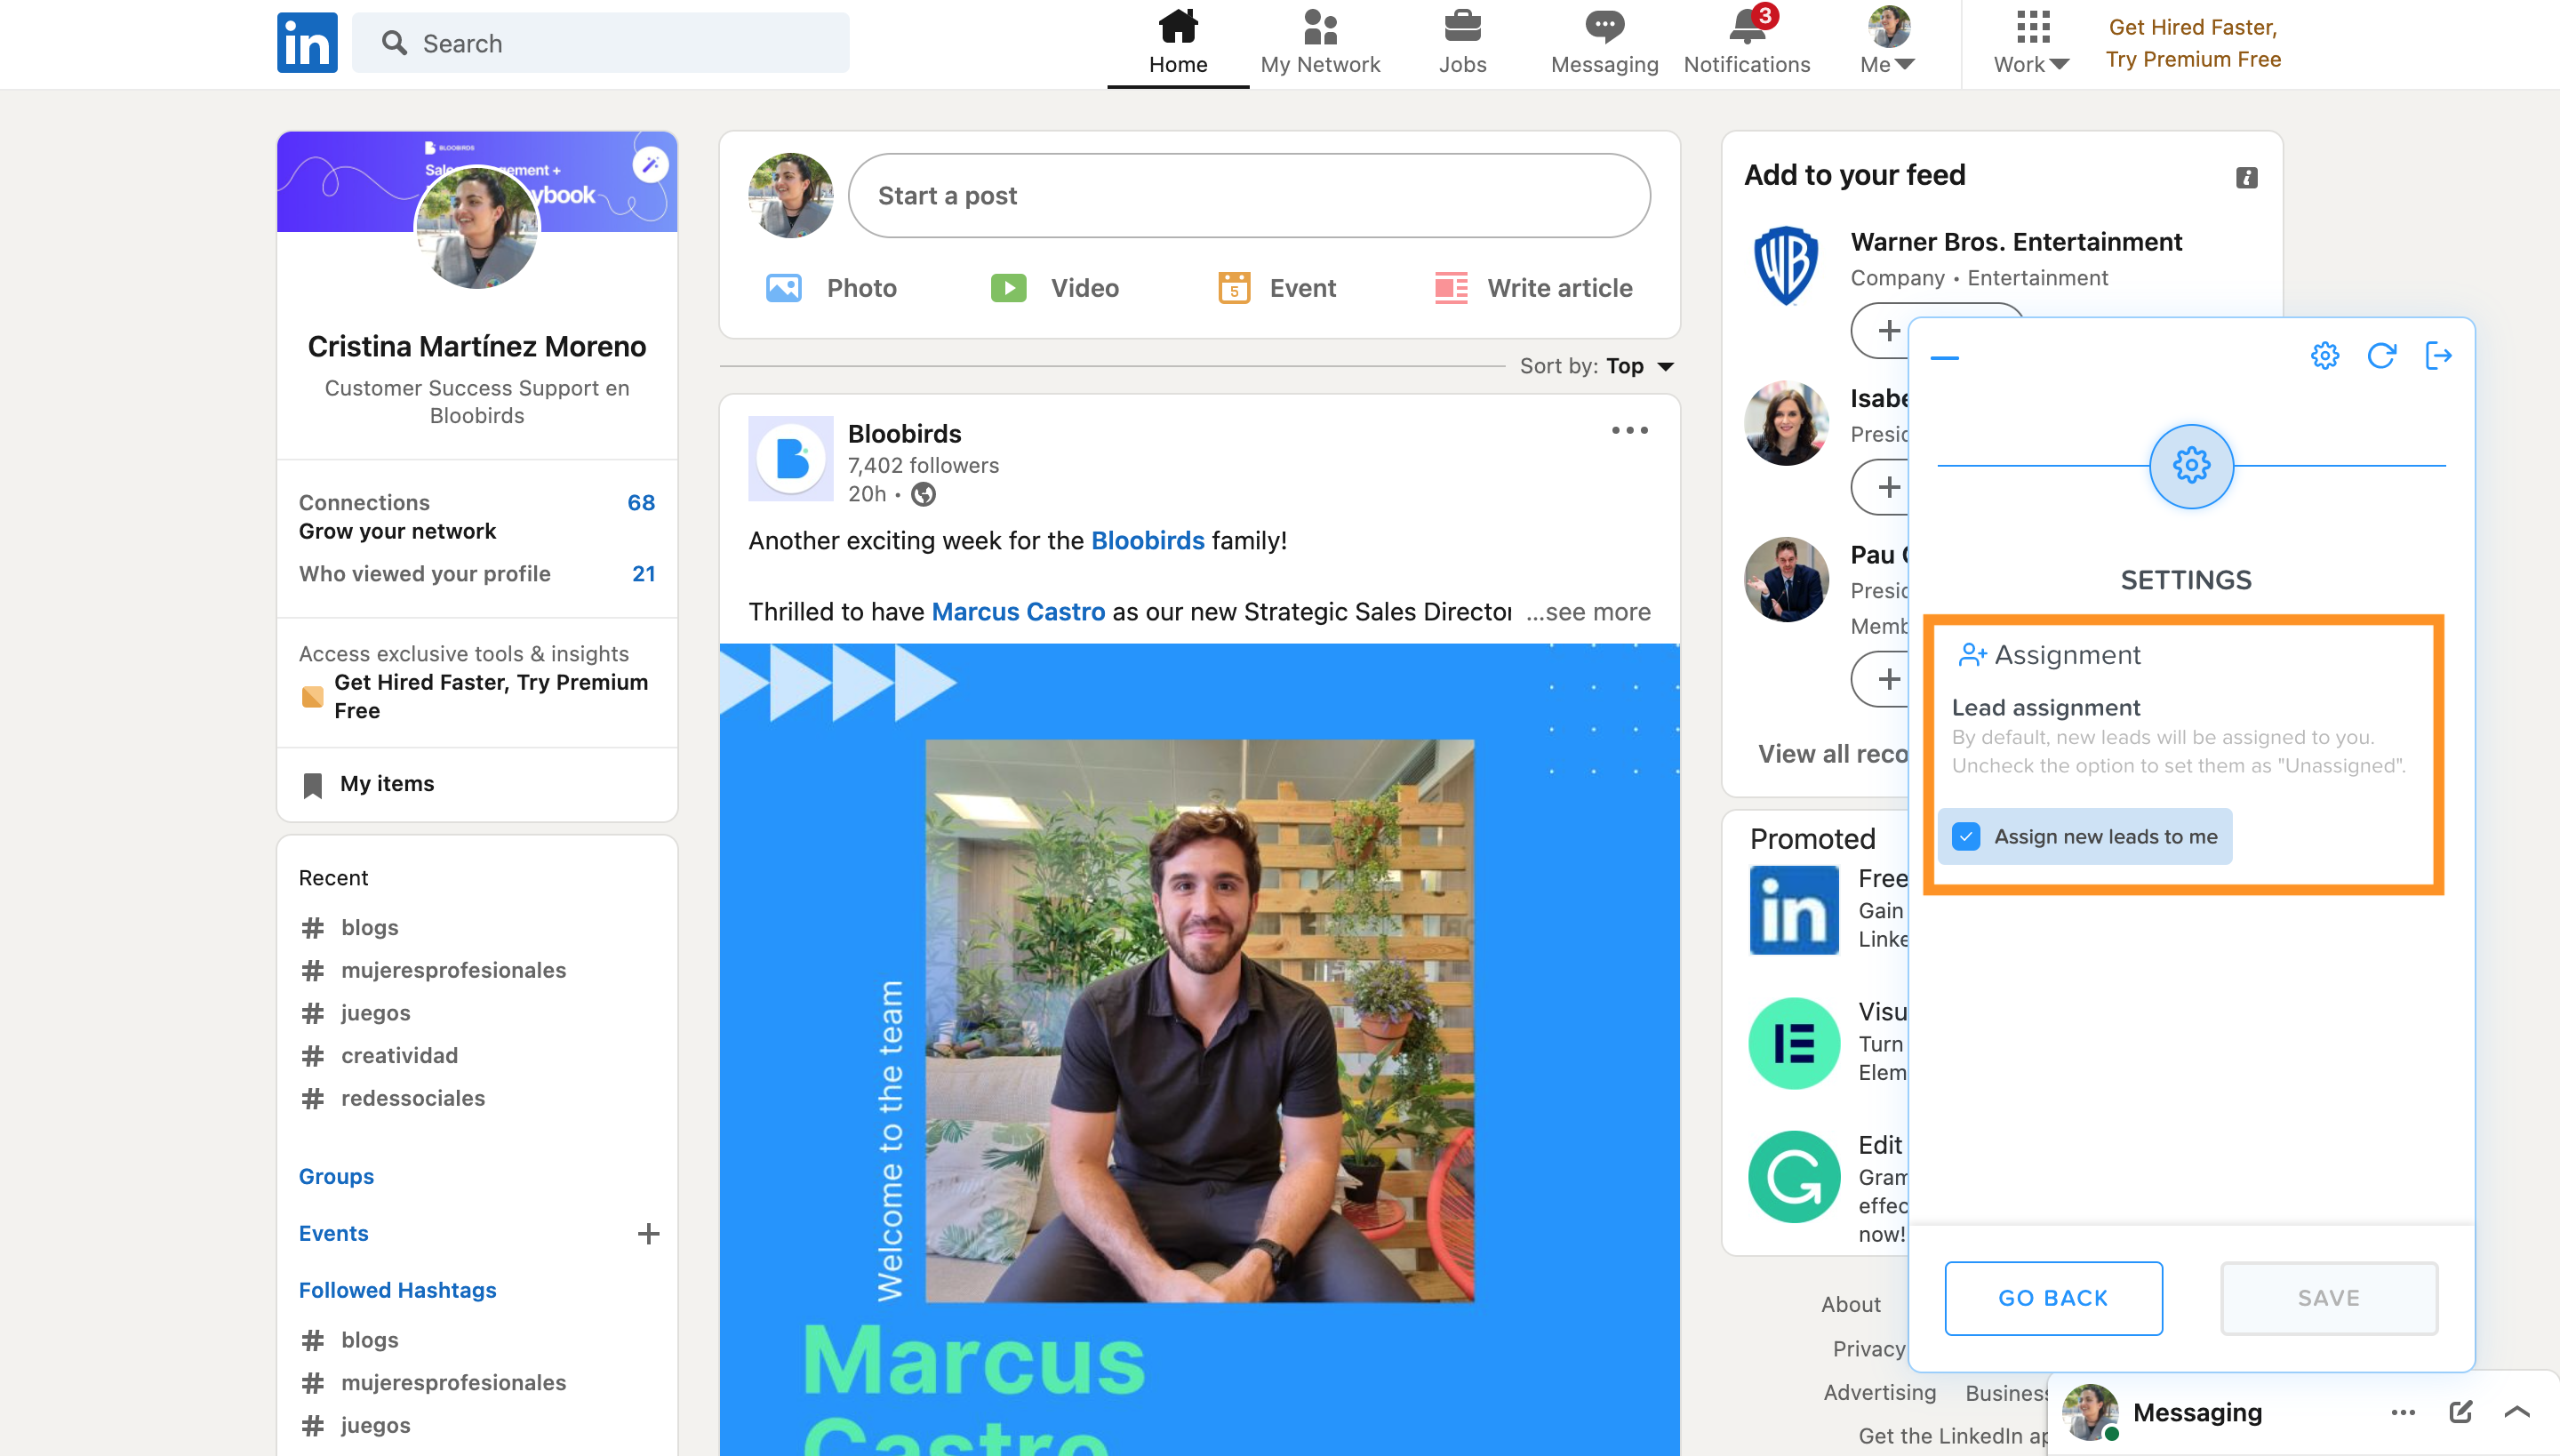
Task: Open Events link in sidebar
Action: (333, 1233)
